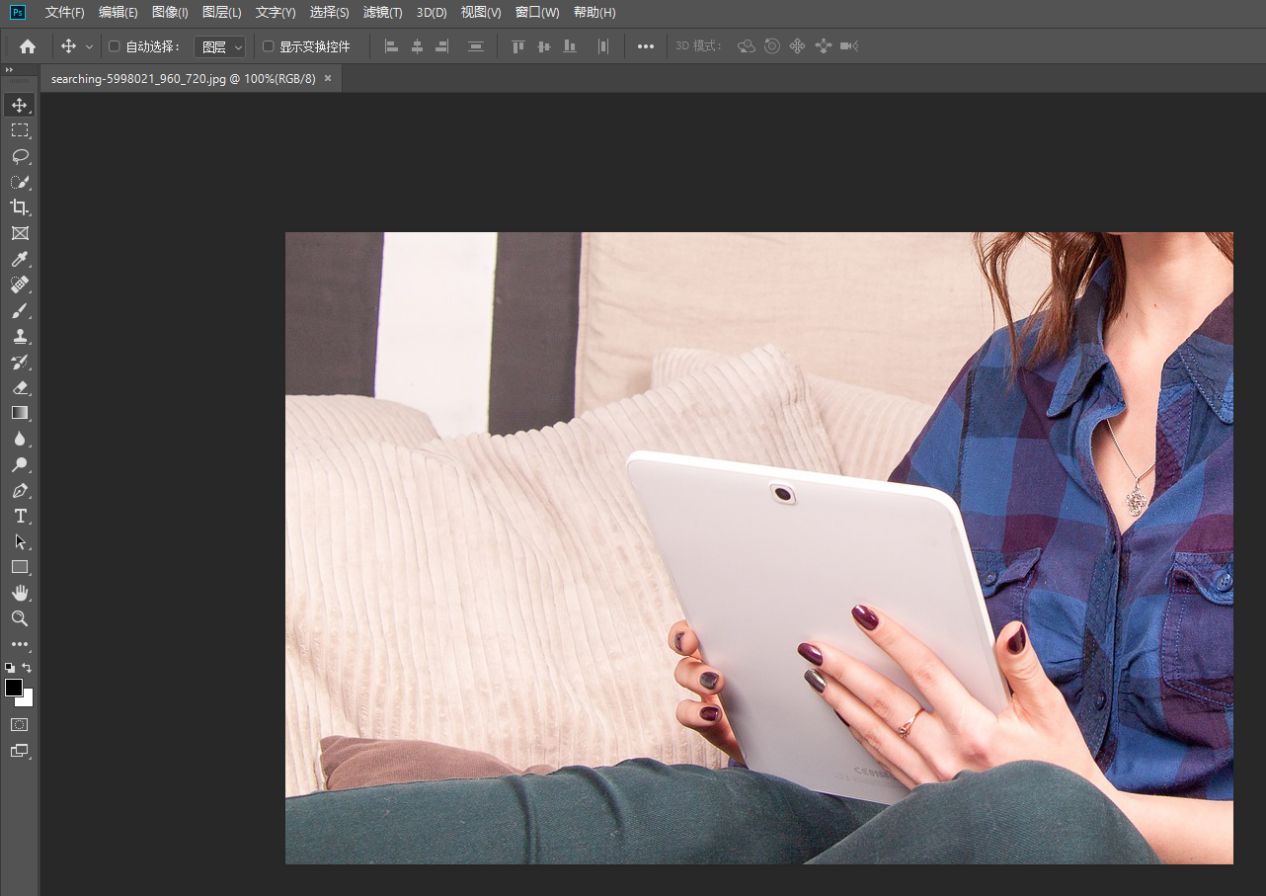Open the 图层 auto-select dropdown
The height and width of the screenshot is (896, 1266).
(x=220, y=47)
